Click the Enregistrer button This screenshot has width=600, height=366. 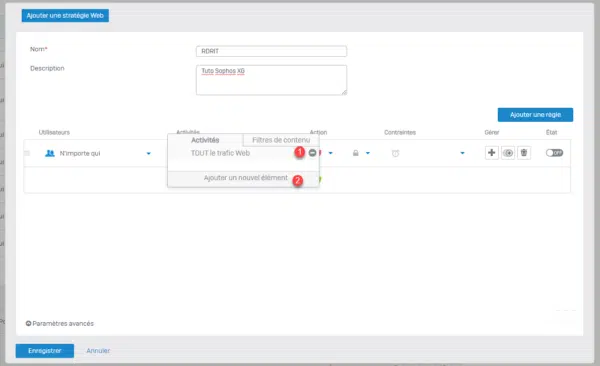pos(45,351)
